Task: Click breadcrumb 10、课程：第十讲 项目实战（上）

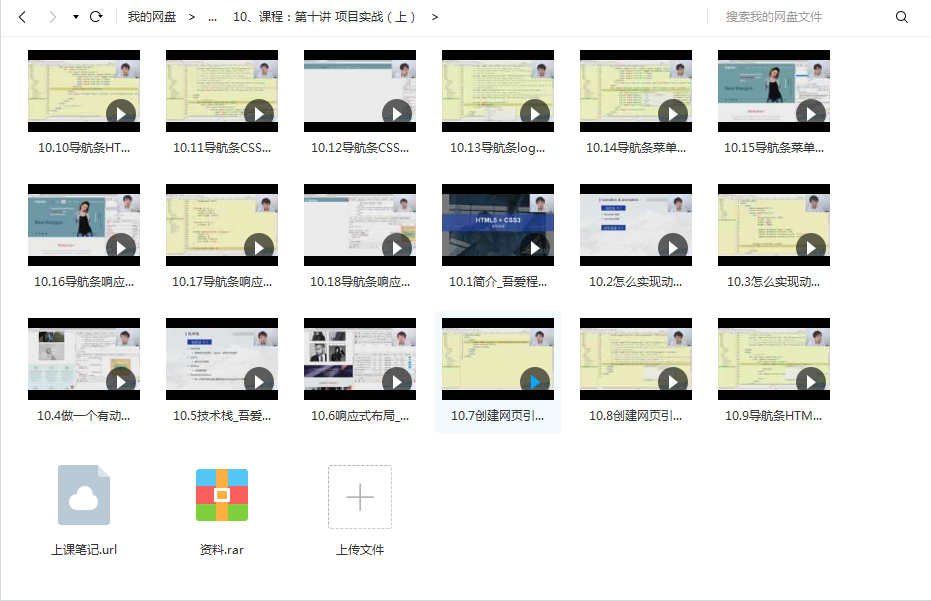Action: click(325, 17)
